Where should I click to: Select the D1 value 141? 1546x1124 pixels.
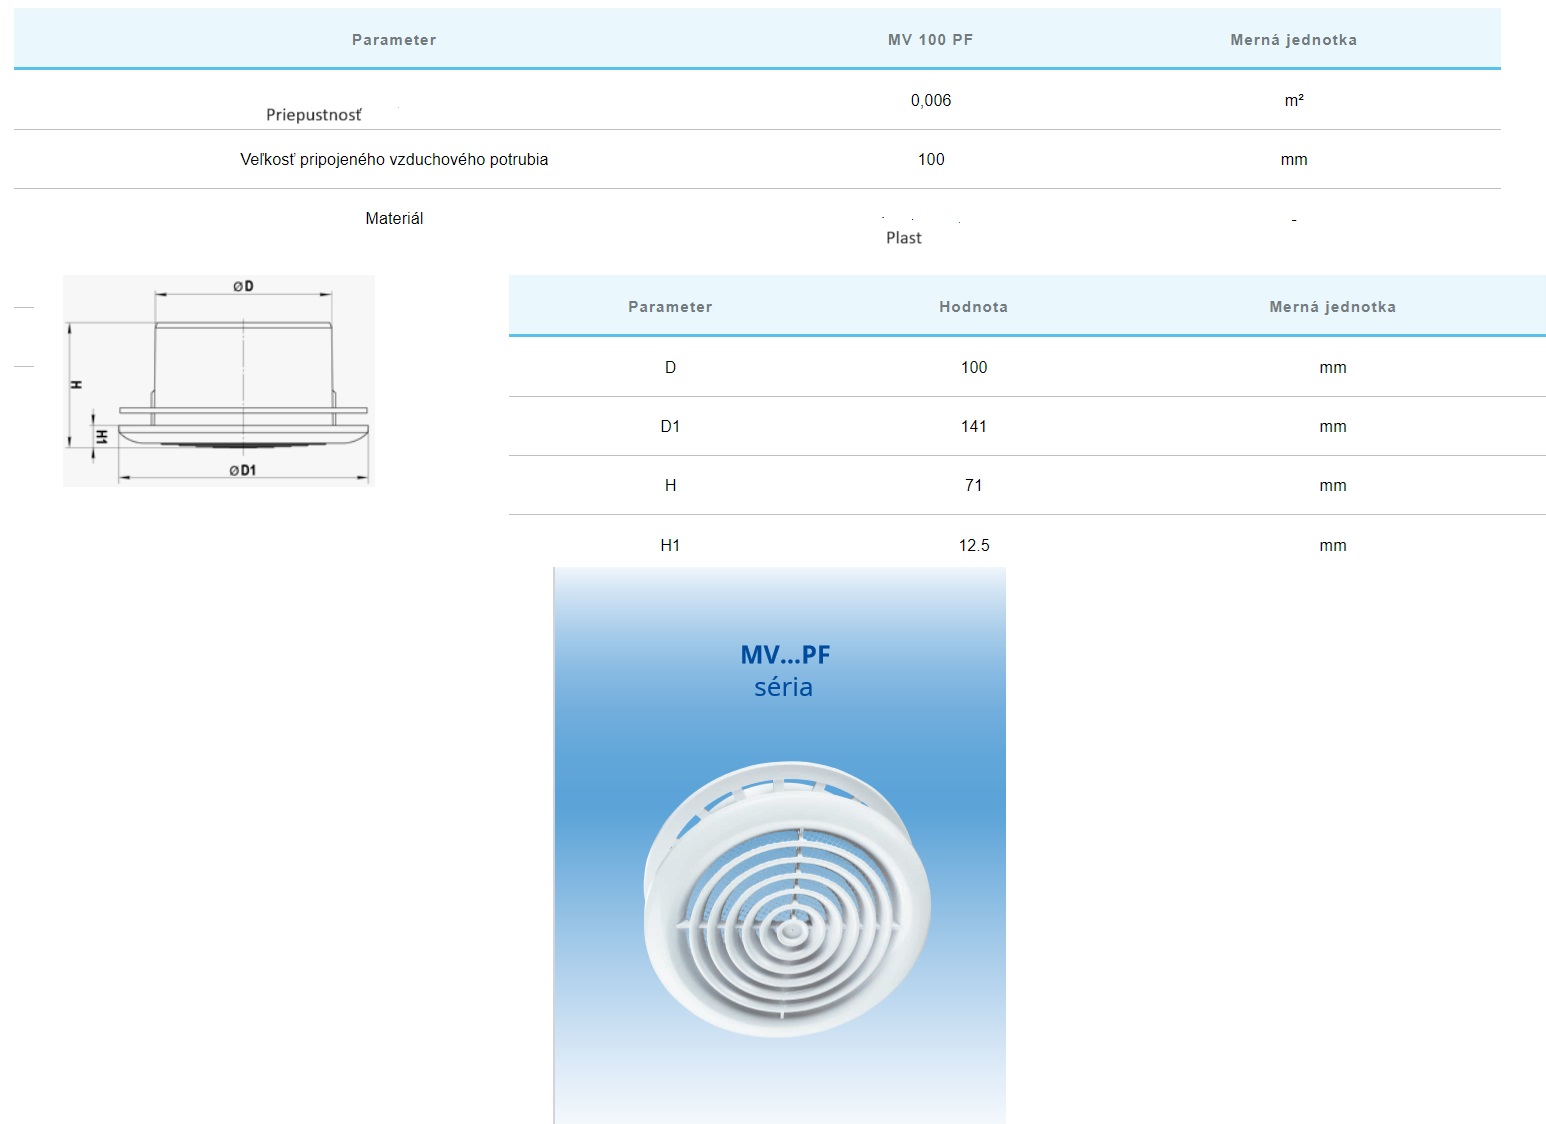click(x=973, y=426)
